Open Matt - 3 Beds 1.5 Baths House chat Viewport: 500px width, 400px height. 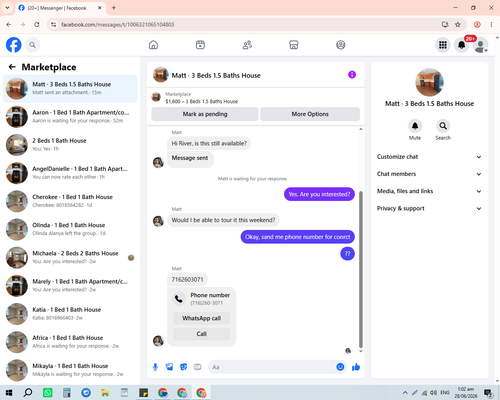[70, 88]
